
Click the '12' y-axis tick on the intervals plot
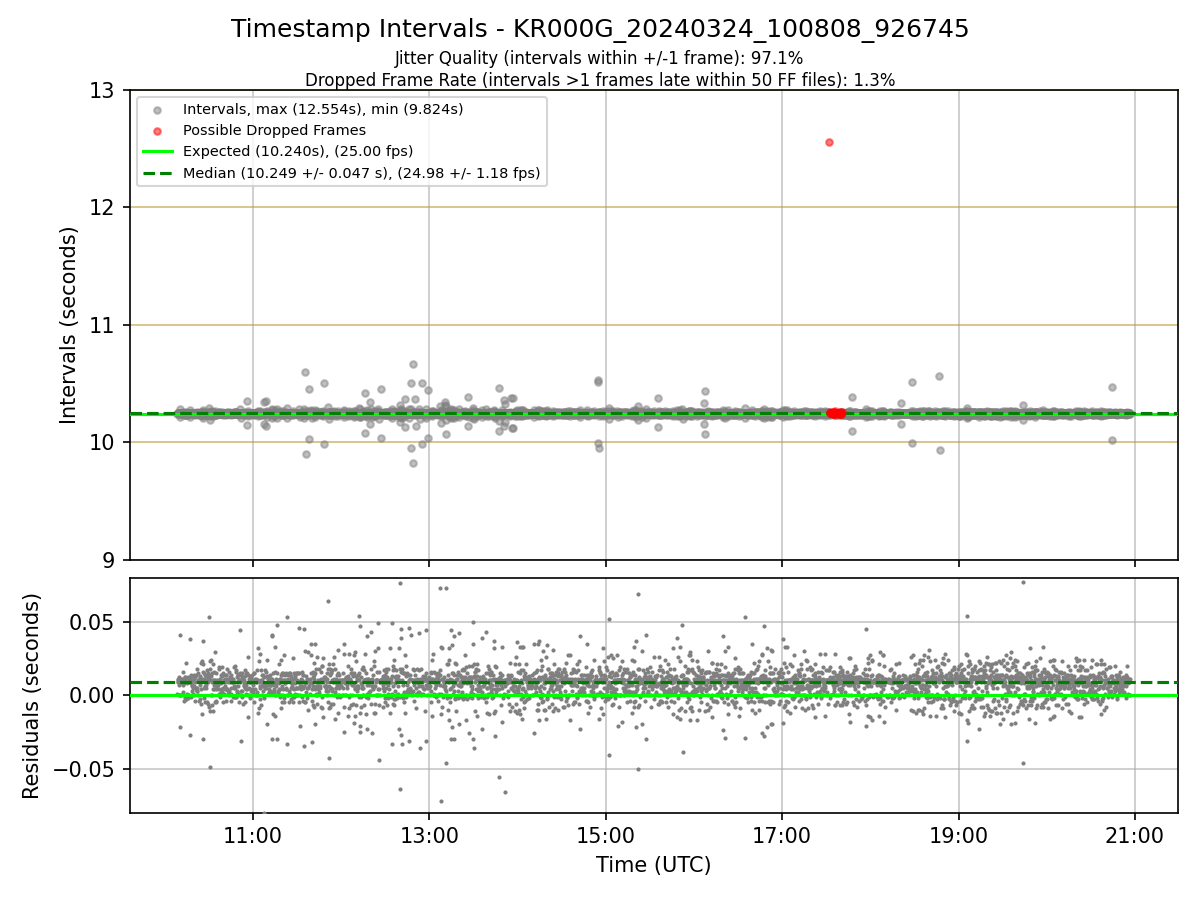pos(103,208)
